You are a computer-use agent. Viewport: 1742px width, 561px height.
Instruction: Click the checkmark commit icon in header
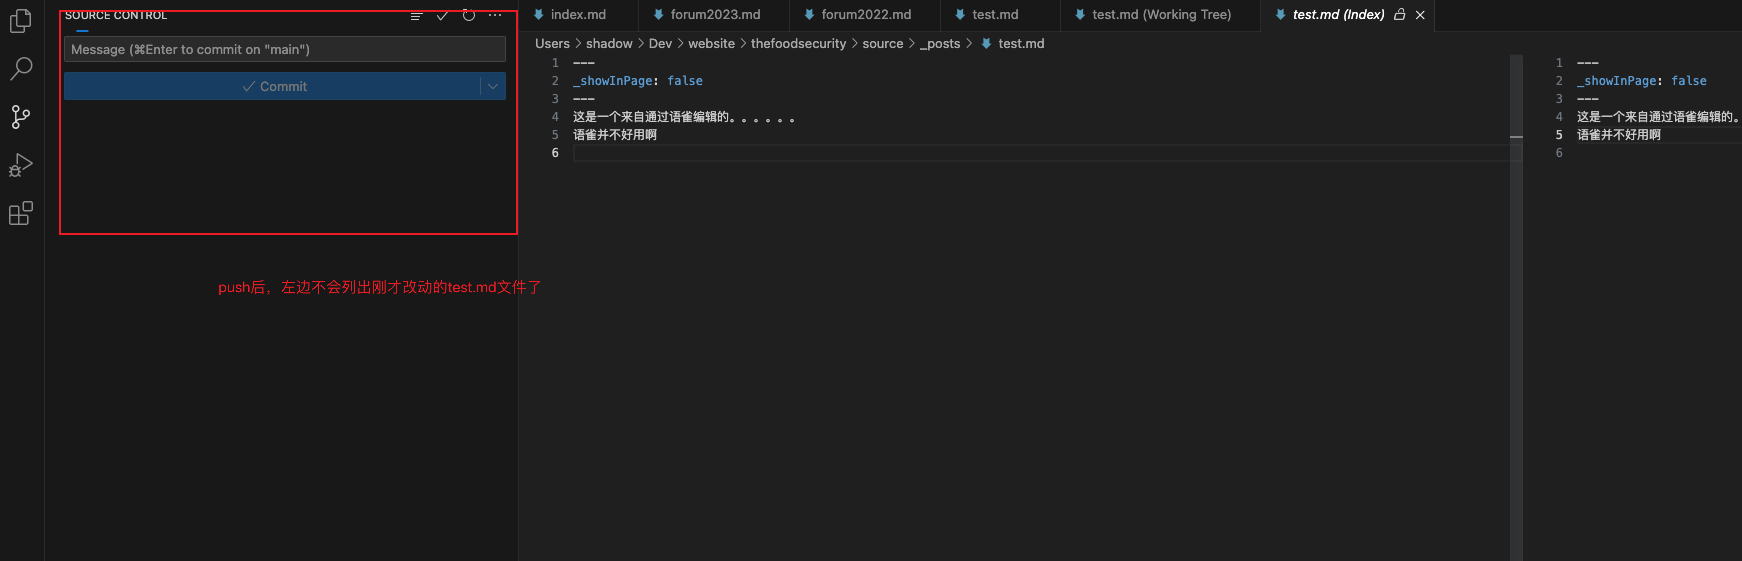(x=442, y=15)
